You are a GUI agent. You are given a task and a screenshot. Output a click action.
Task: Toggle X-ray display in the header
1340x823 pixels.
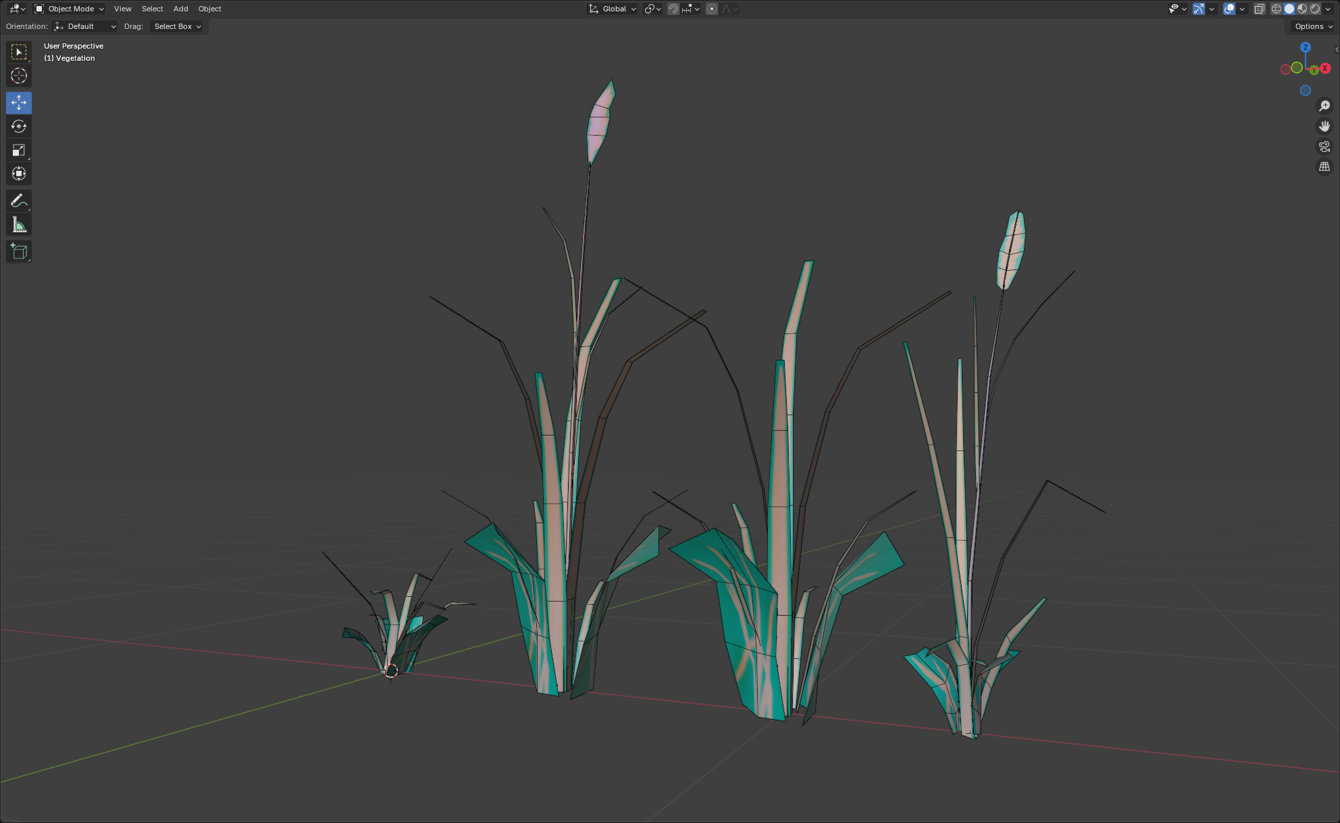(x=1259, y=9)
